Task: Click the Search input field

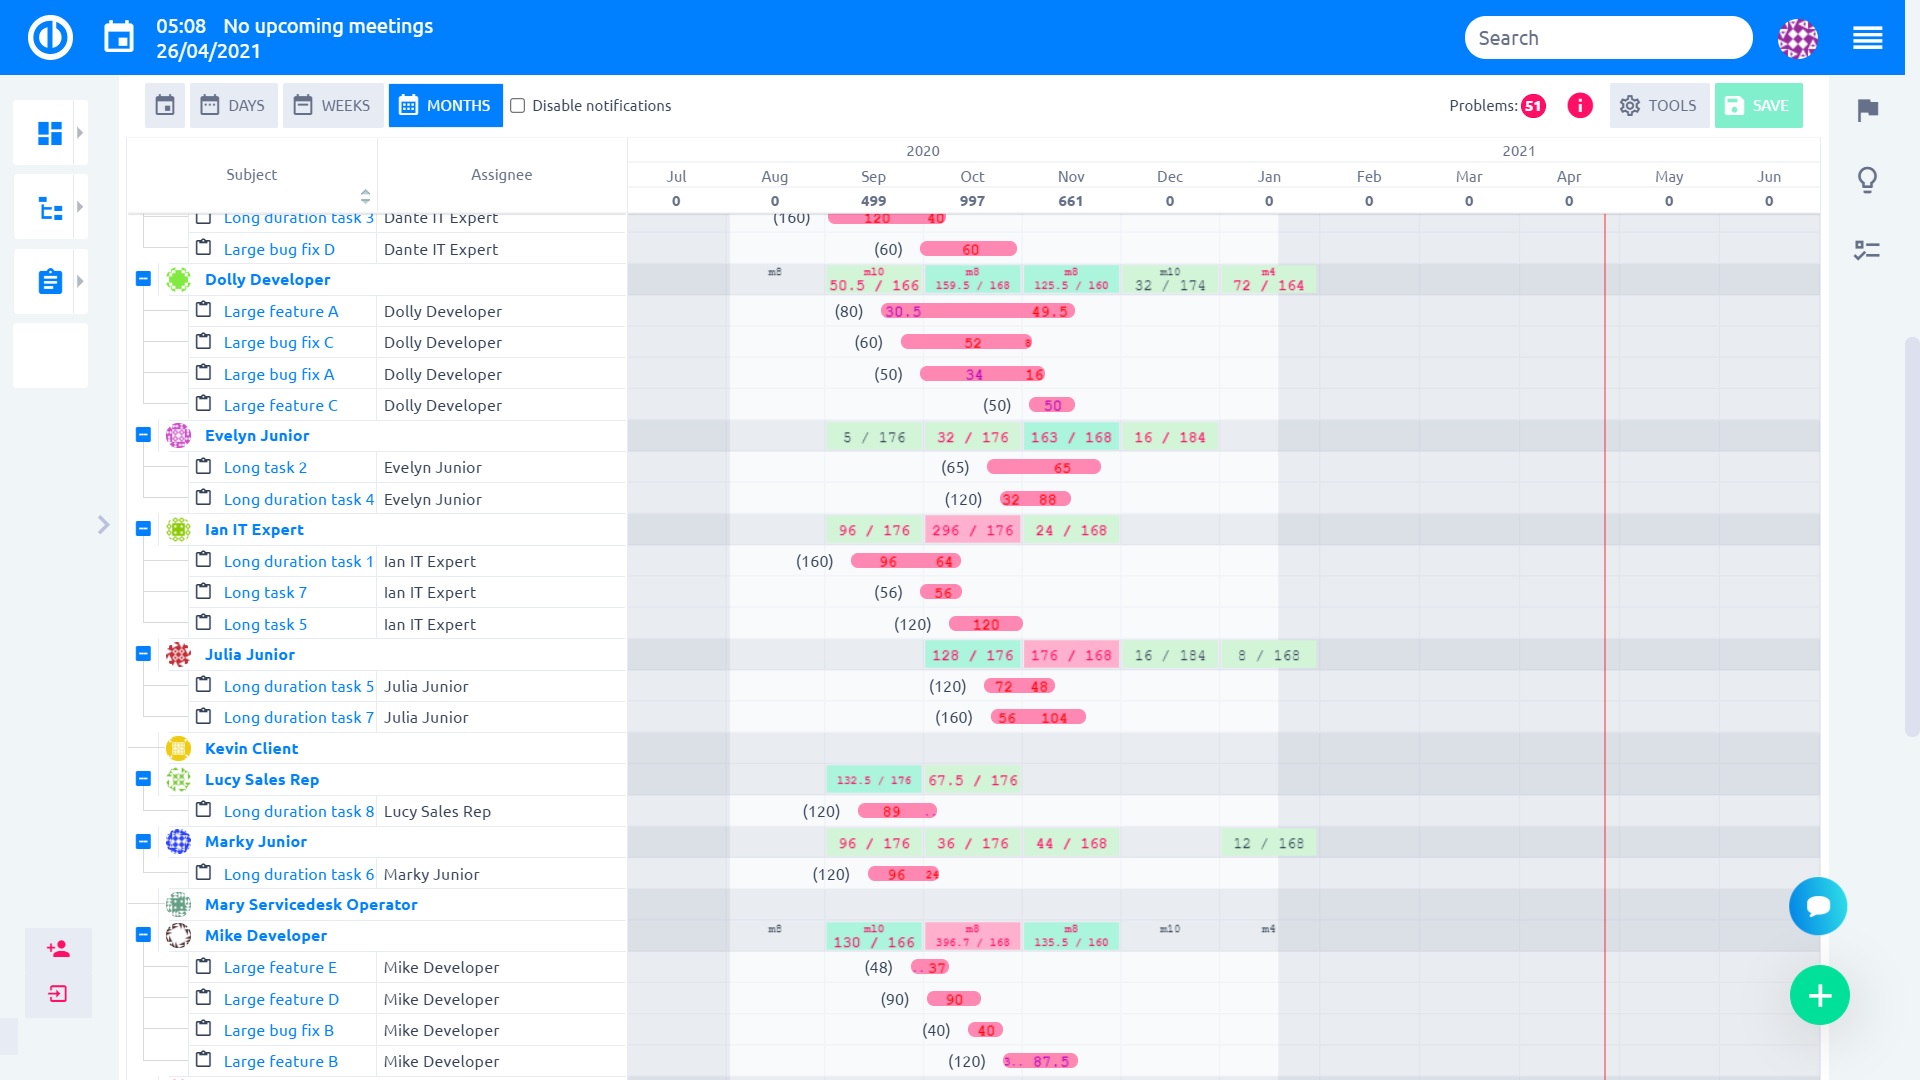Action: (x=1607, y=38)
